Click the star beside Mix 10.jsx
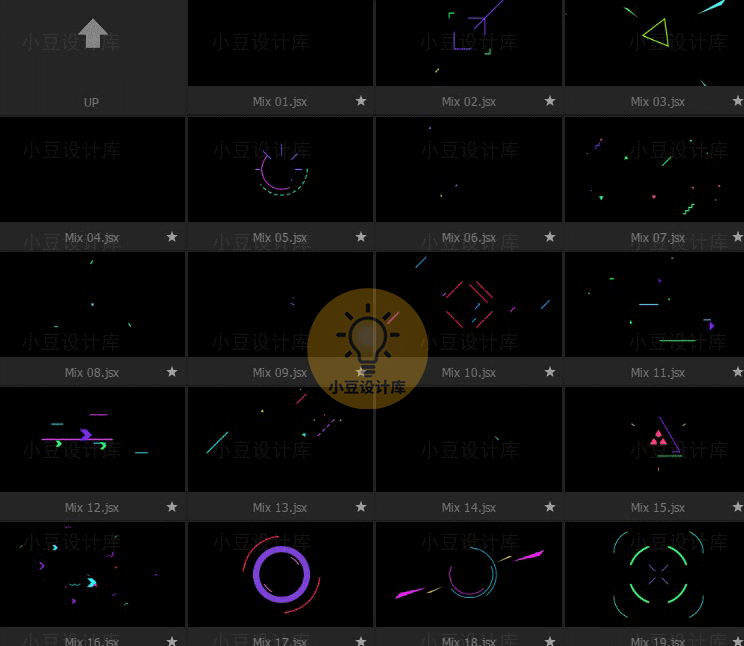Image resolution: width=744 pixels, height=646 pixels. click(x=550, y=372)
